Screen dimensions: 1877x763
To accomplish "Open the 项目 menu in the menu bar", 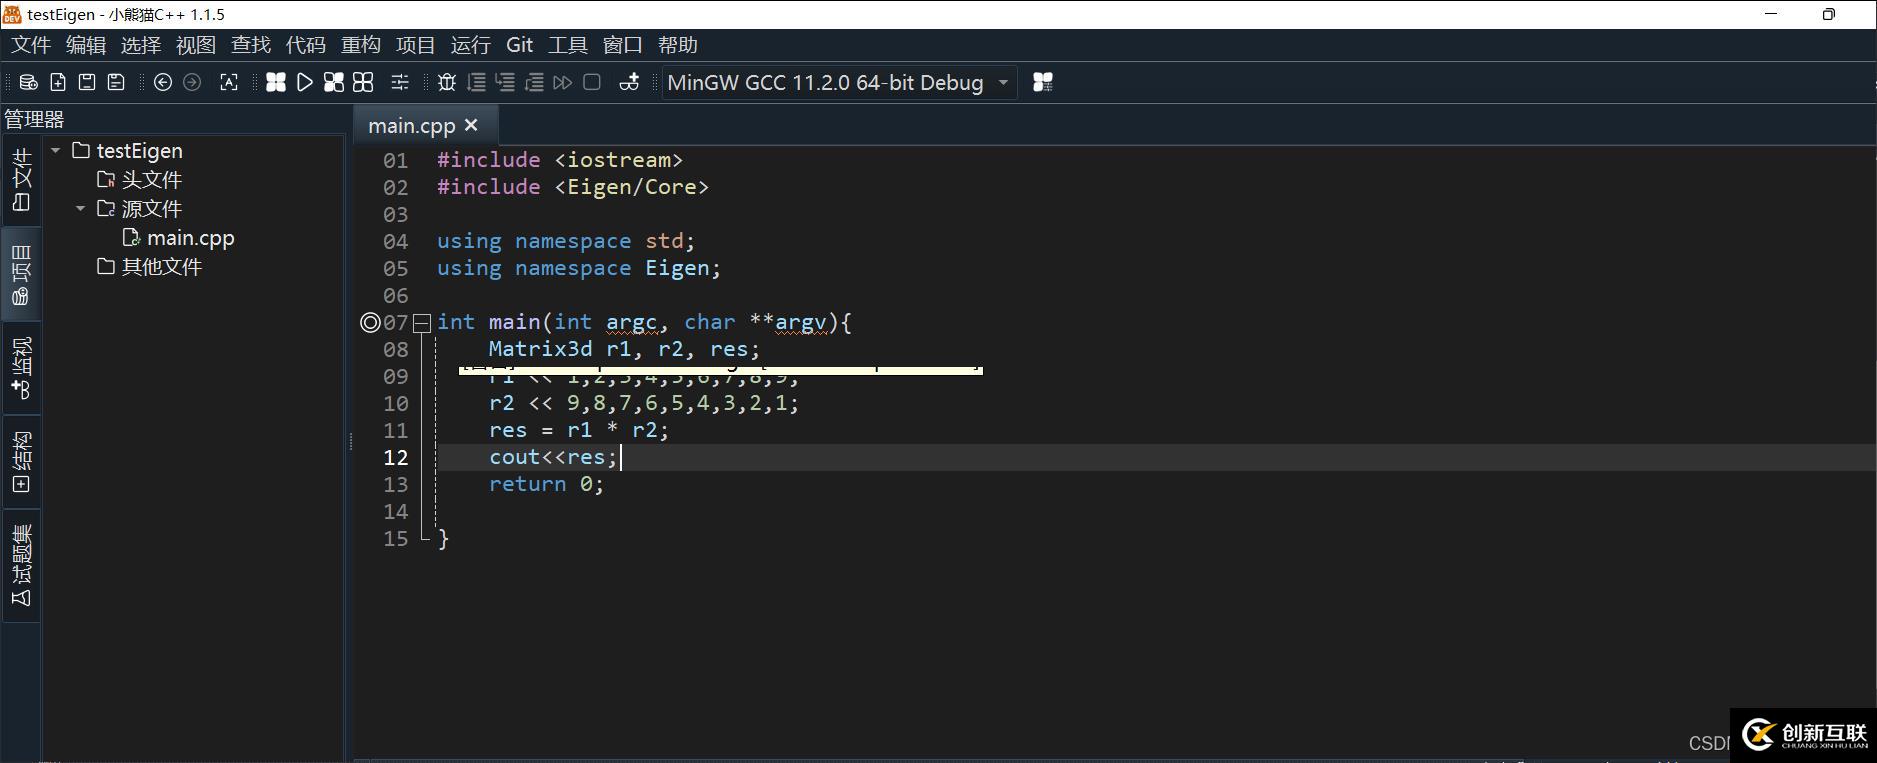I will click(416, 45).
